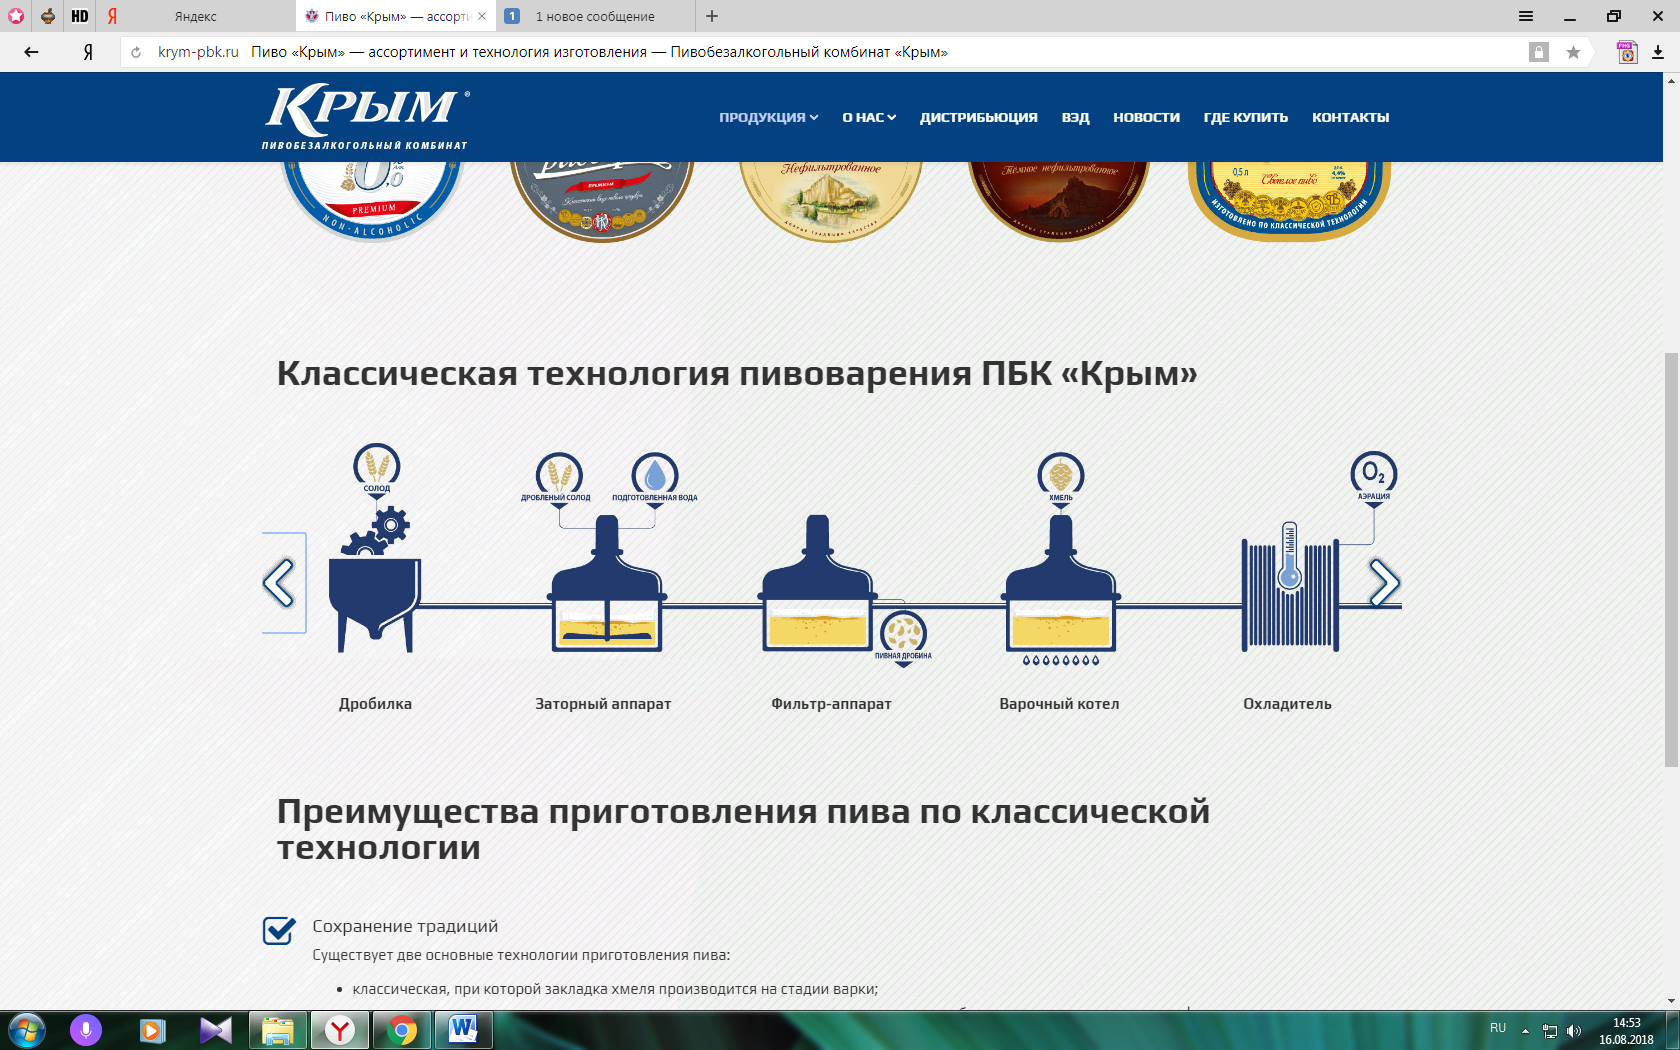Click the next slide arrow

coord(1385,583)
